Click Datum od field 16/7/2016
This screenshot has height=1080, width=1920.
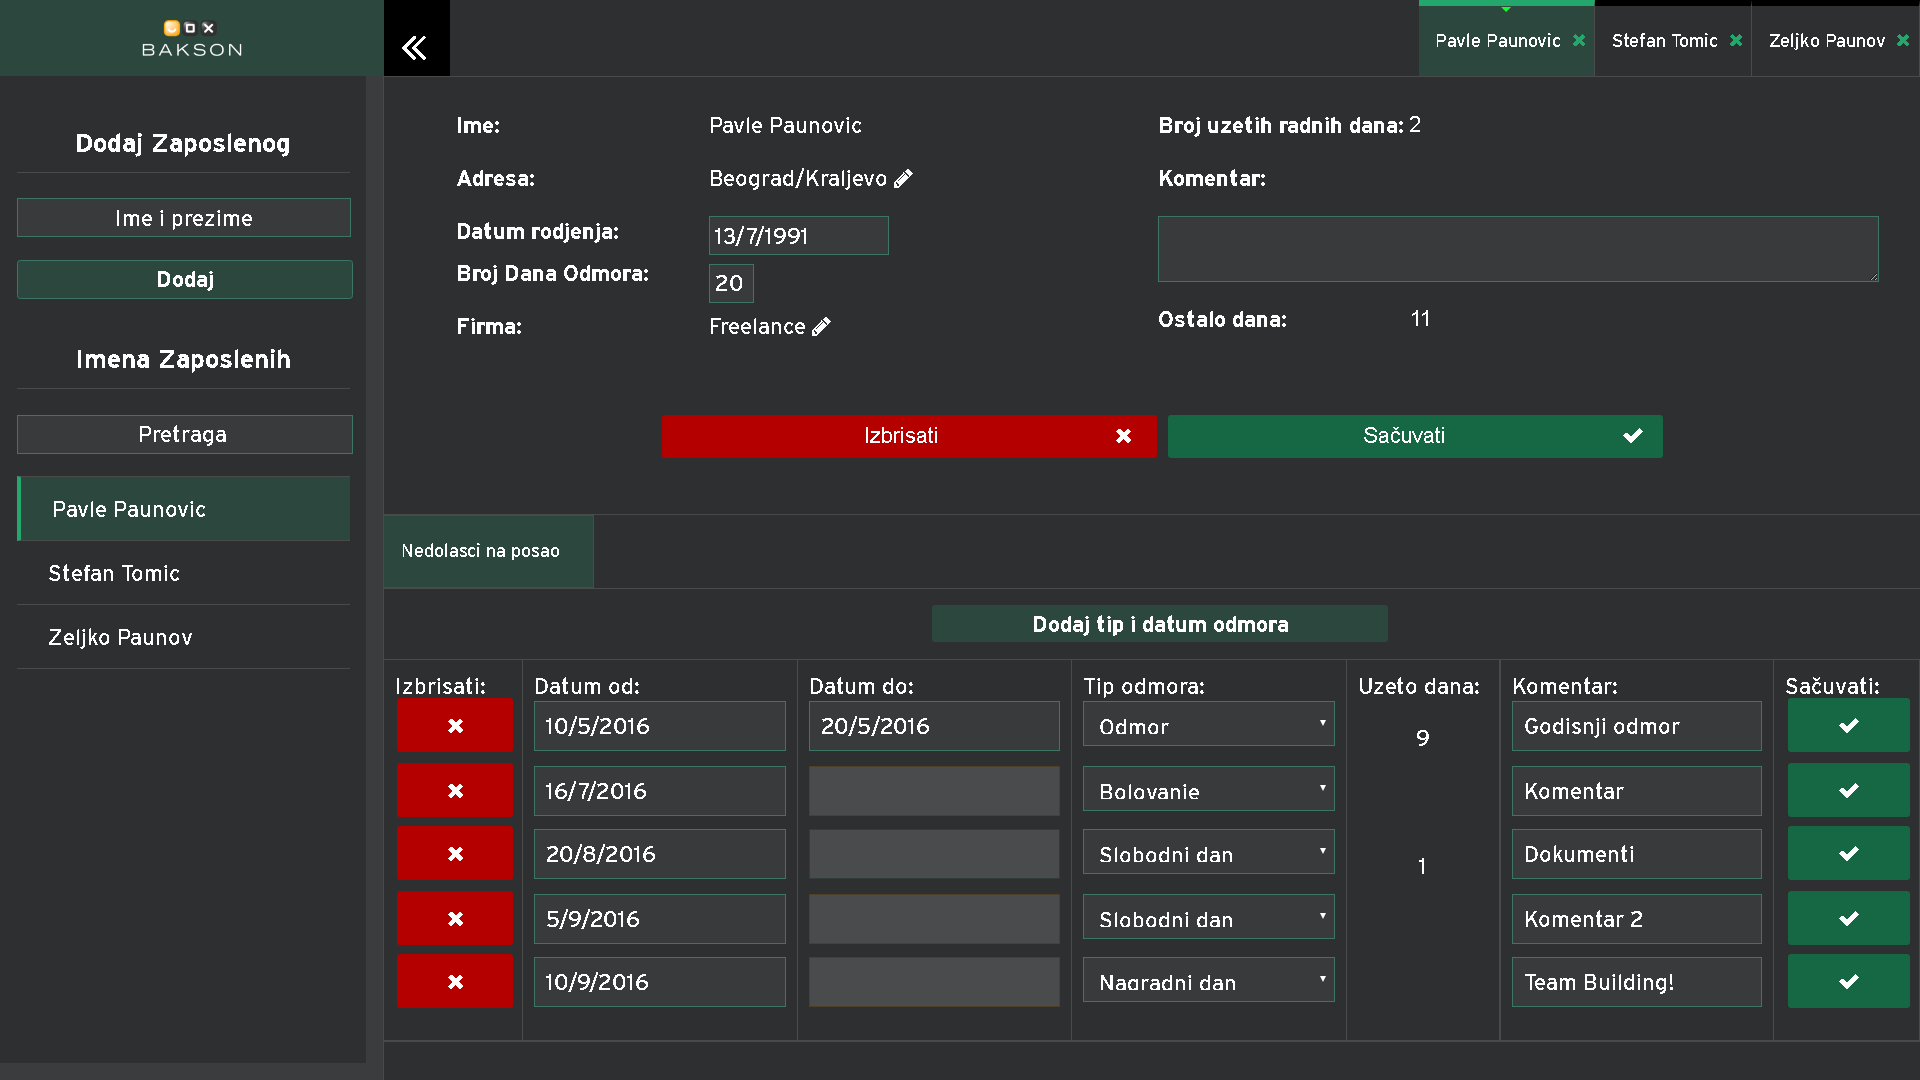659,791
